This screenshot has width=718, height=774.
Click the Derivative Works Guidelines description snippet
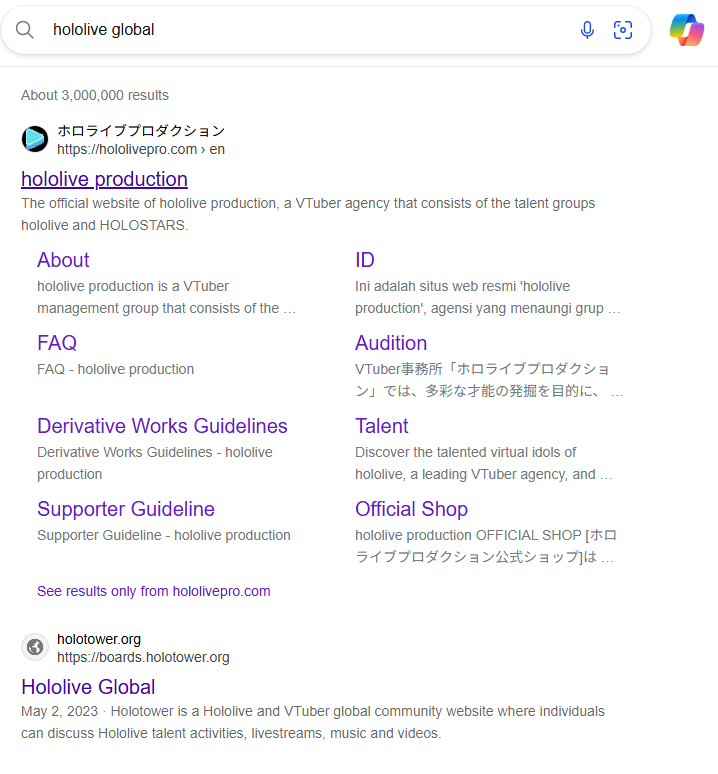[x=154, y=463]
